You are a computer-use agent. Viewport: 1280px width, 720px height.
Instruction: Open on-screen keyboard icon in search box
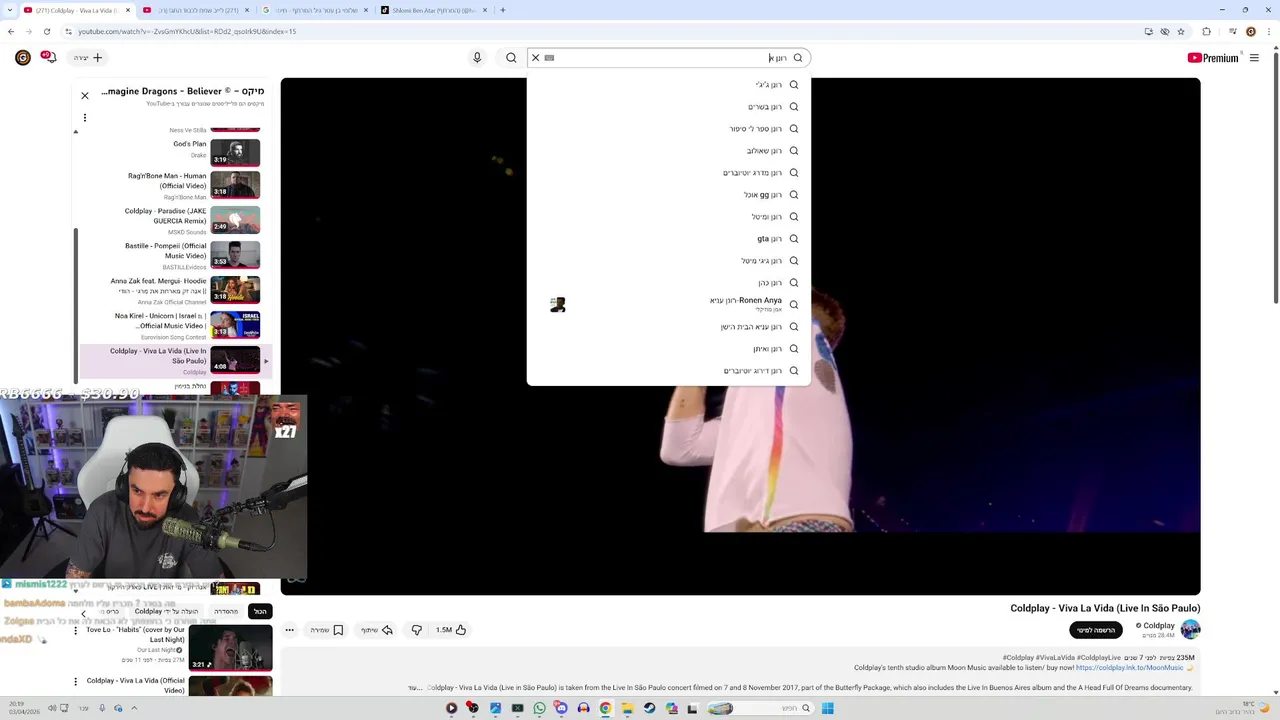click(x=549, y=58)
